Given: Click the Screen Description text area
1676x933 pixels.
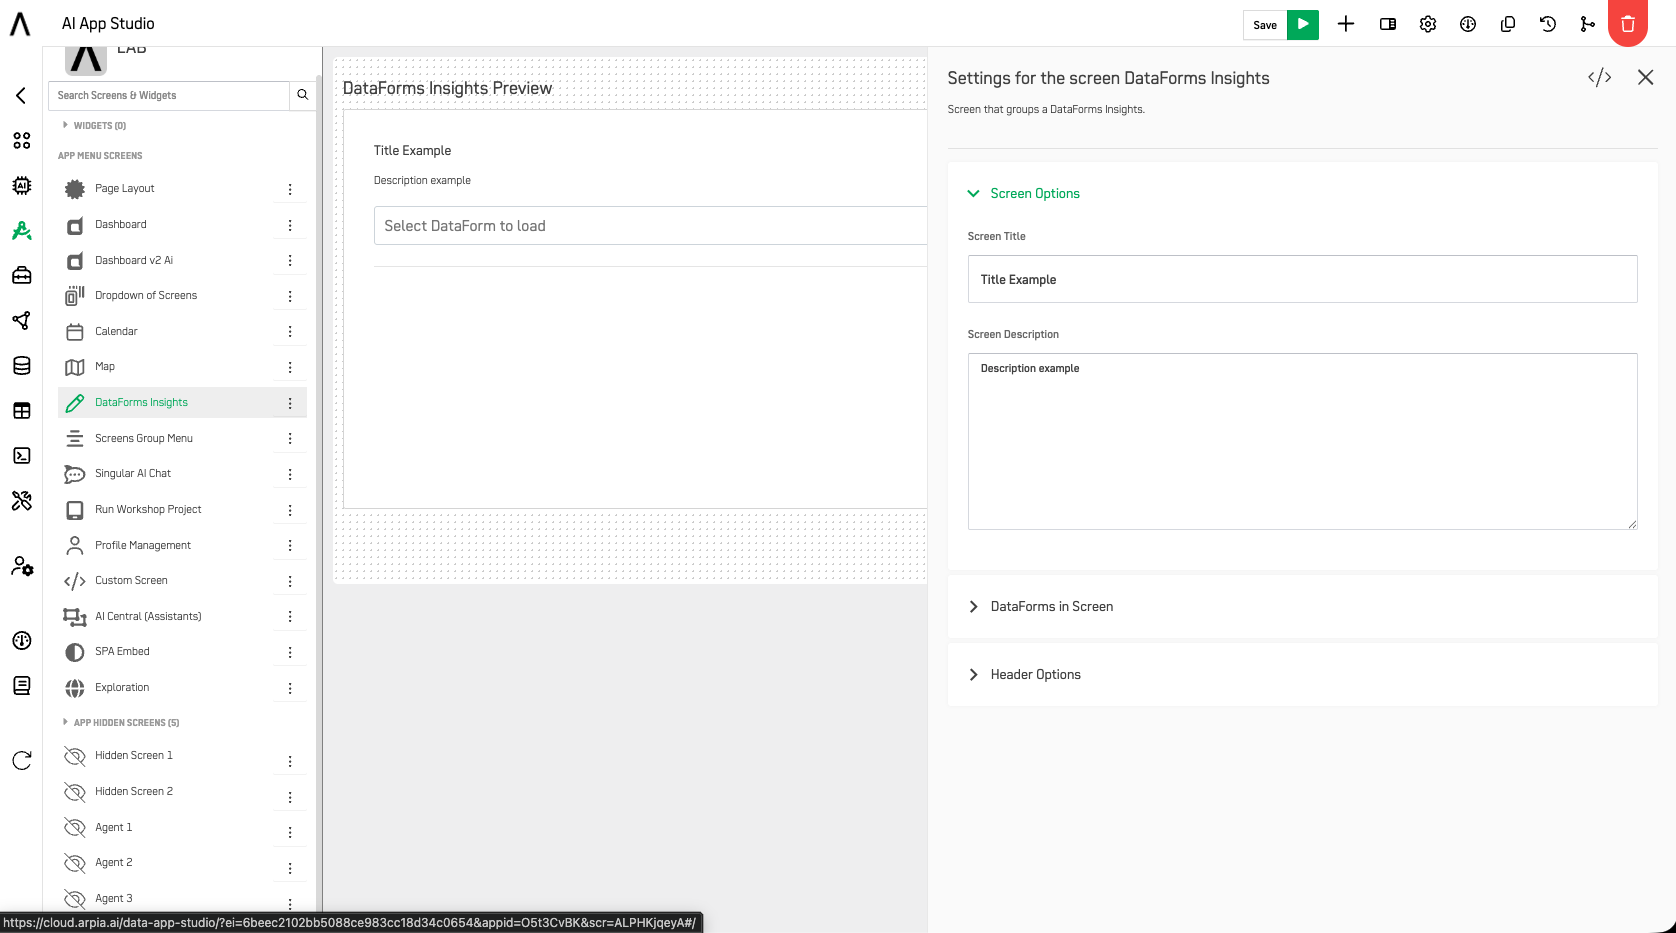Looking at the screenshot, I should pos(1302,441).
